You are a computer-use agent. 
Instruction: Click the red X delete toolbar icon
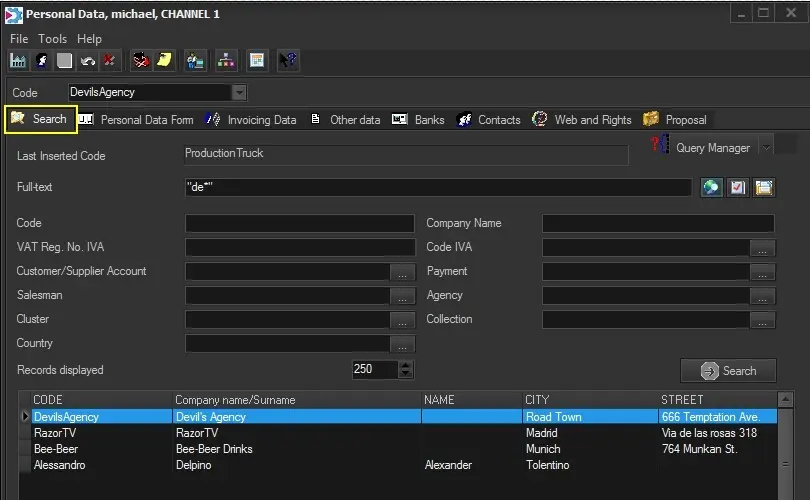coord(108,61)
